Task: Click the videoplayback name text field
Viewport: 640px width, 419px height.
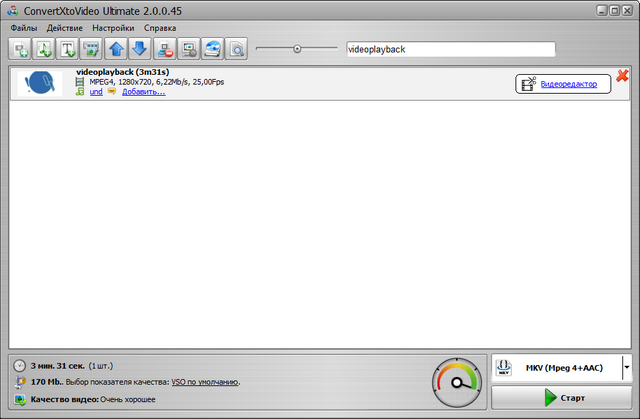Action: point(448,49)
